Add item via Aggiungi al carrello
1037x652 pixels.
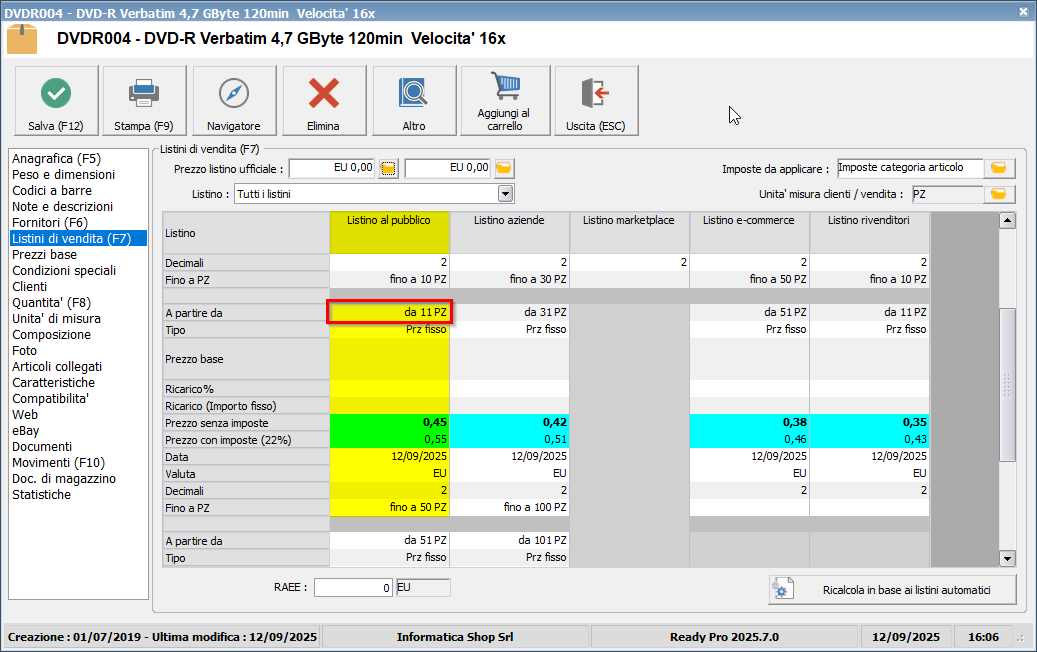(505, 101)
